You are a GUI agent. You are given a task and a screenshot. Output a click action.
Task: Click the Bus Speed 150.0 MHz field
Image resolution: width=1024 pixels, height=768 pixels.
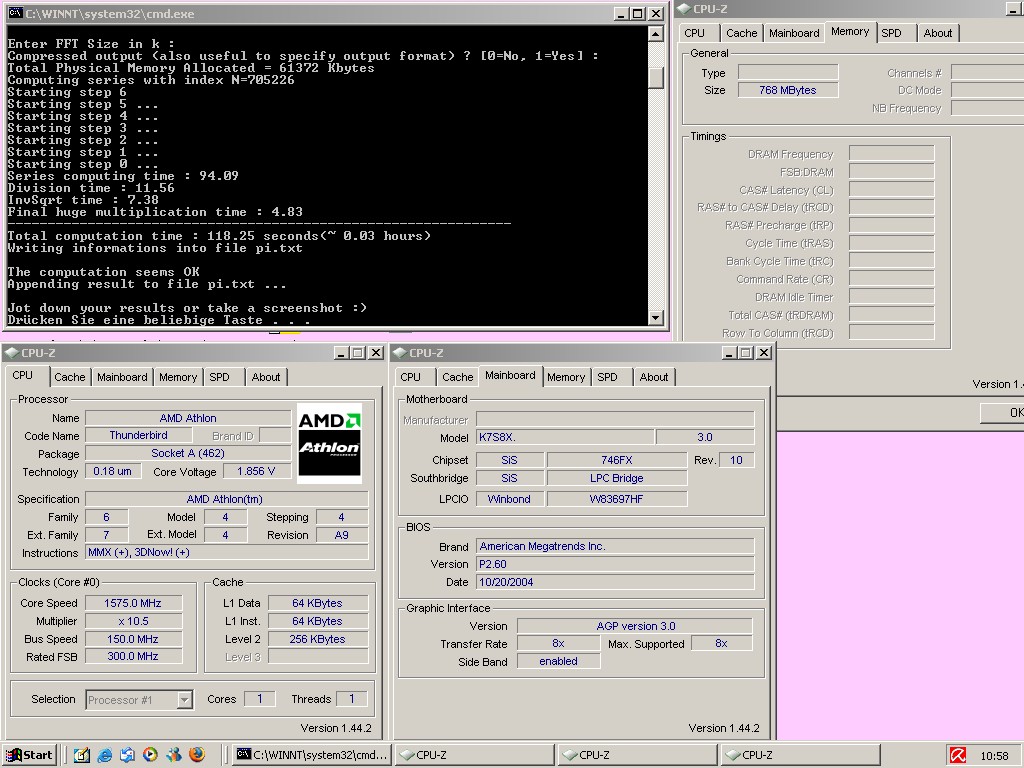(x=133, y=639)
